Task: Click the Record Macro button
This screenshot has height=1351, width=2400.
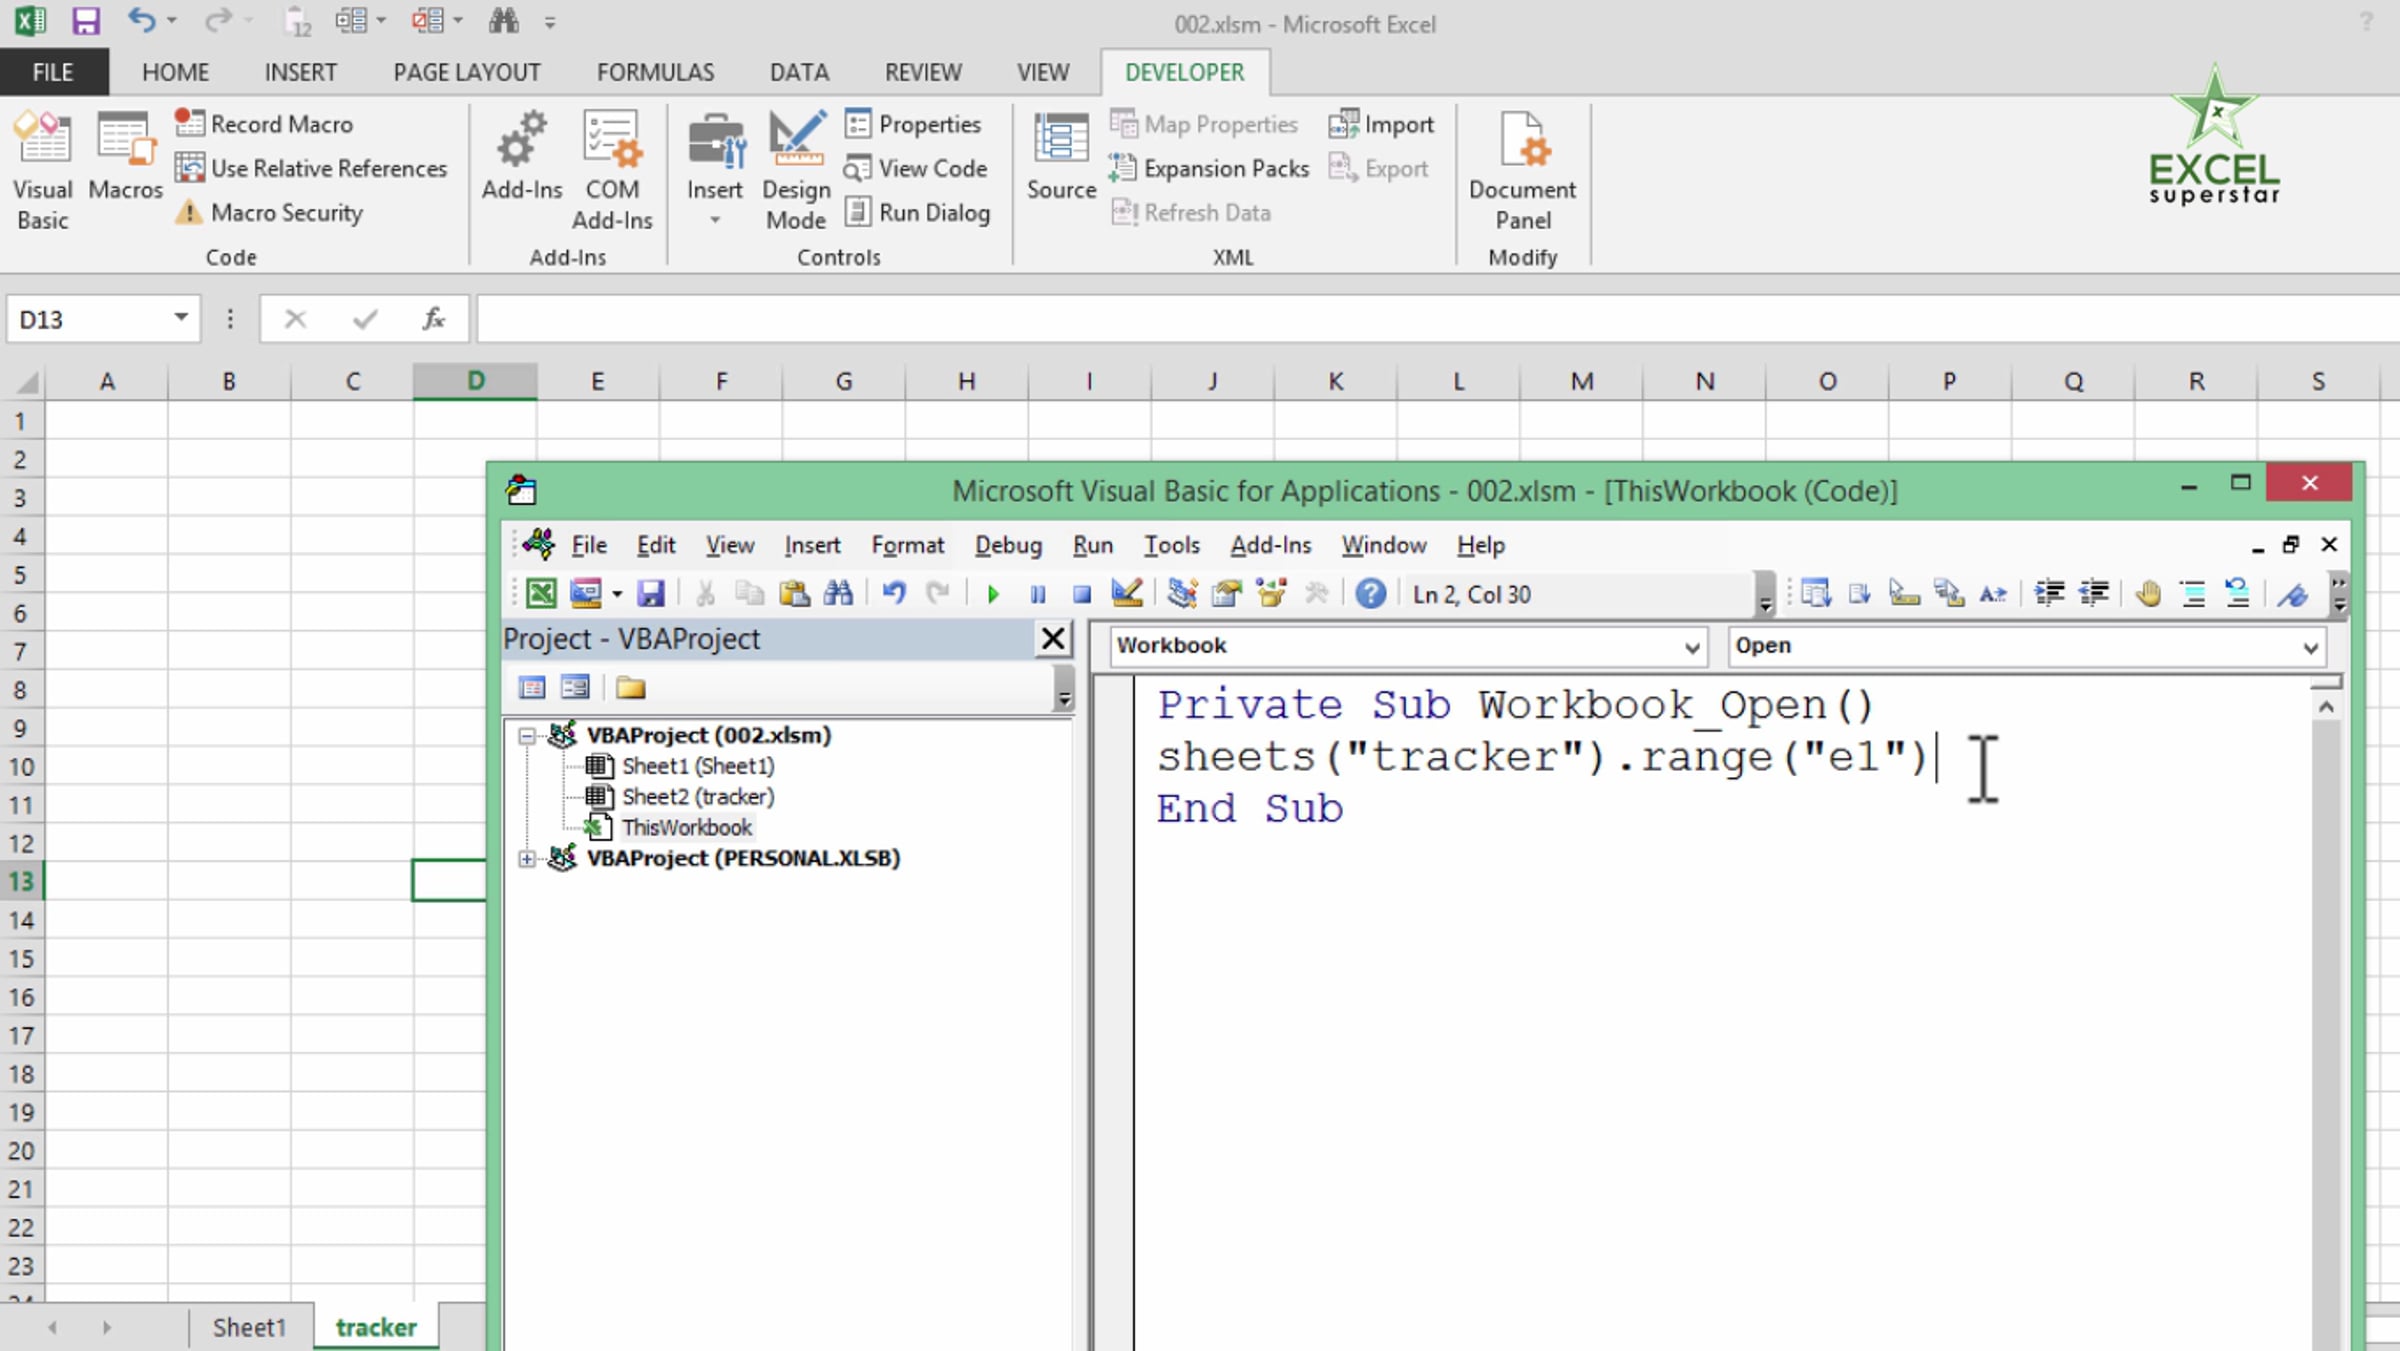Action: (x=265, y=124)
